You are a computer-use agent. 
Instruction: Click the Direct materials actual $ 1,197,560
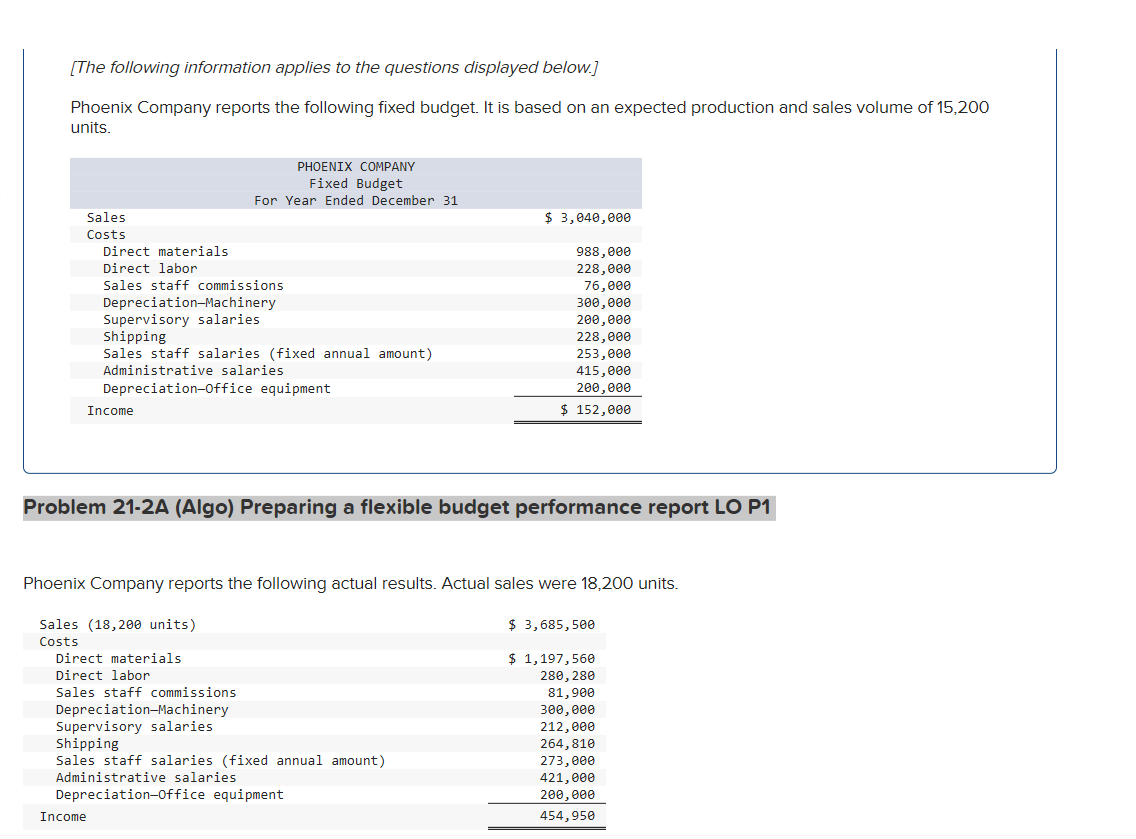coord(548,658)
